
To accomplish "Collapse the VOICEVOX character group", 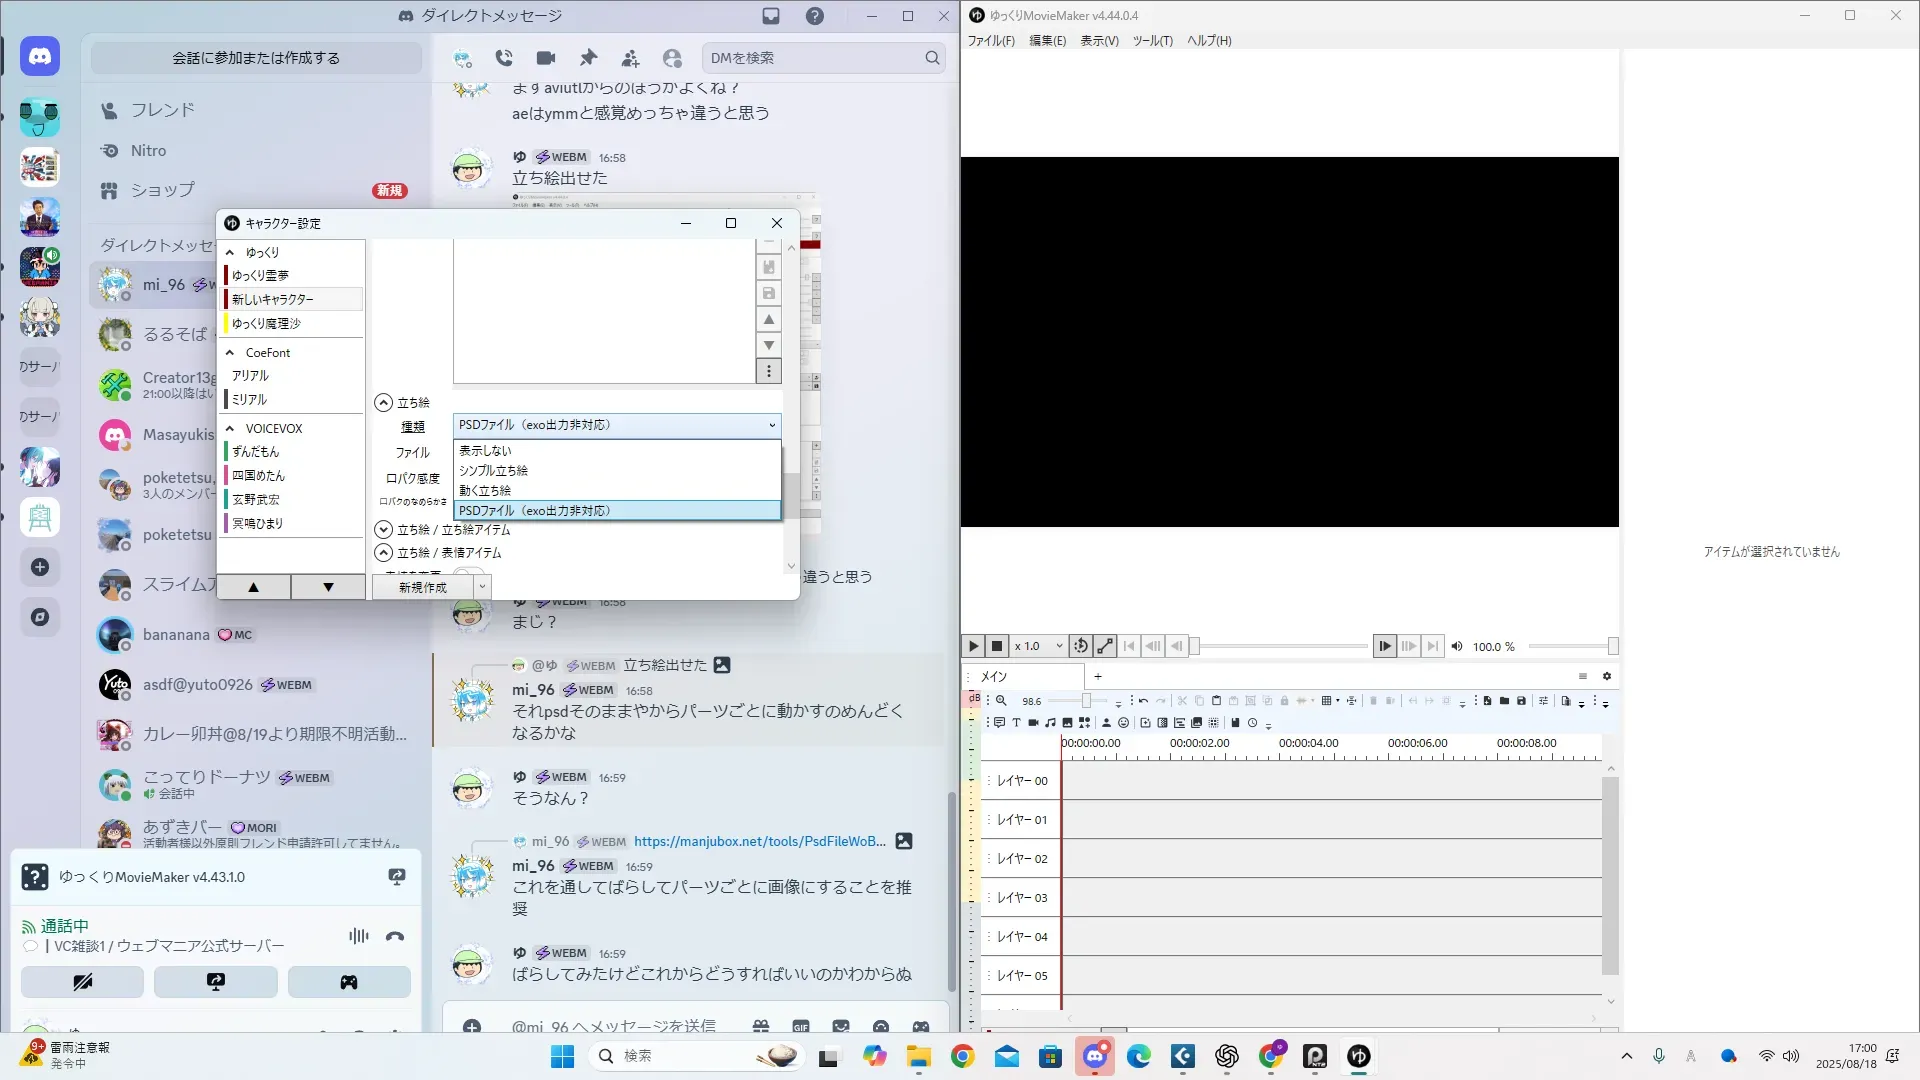I will pos(230,428).
